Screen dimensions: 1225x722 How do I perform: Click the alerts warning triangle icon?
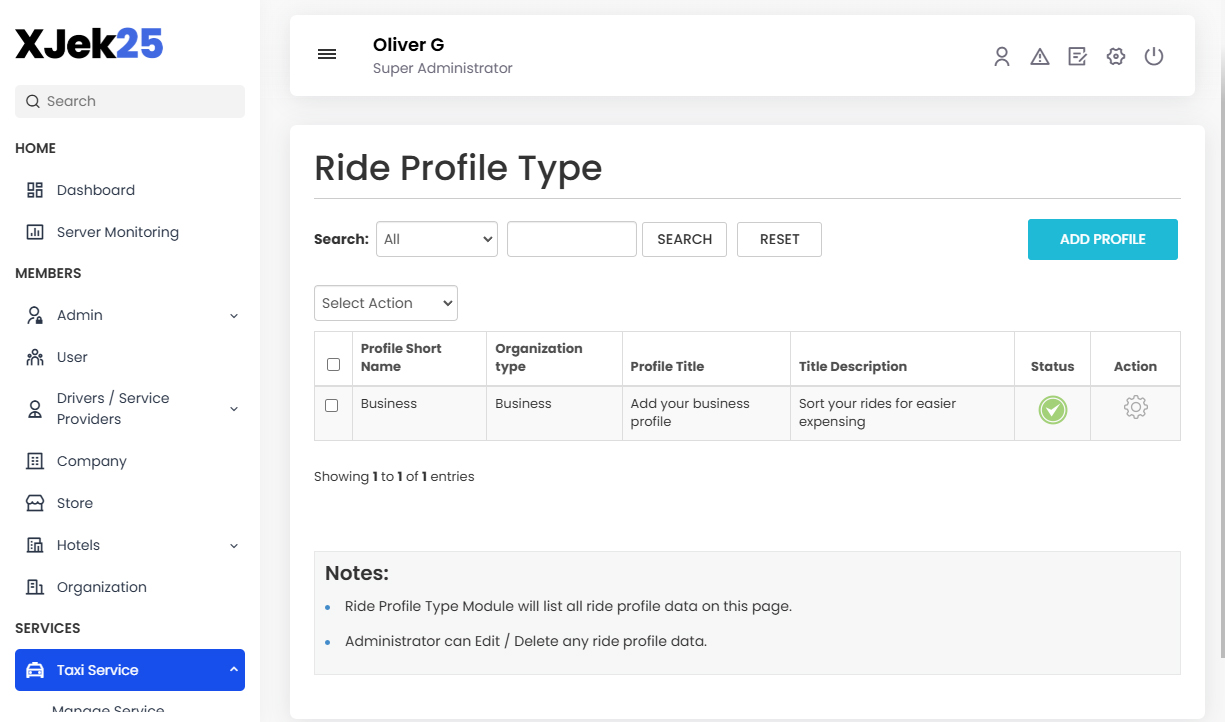coord(1040,56)
